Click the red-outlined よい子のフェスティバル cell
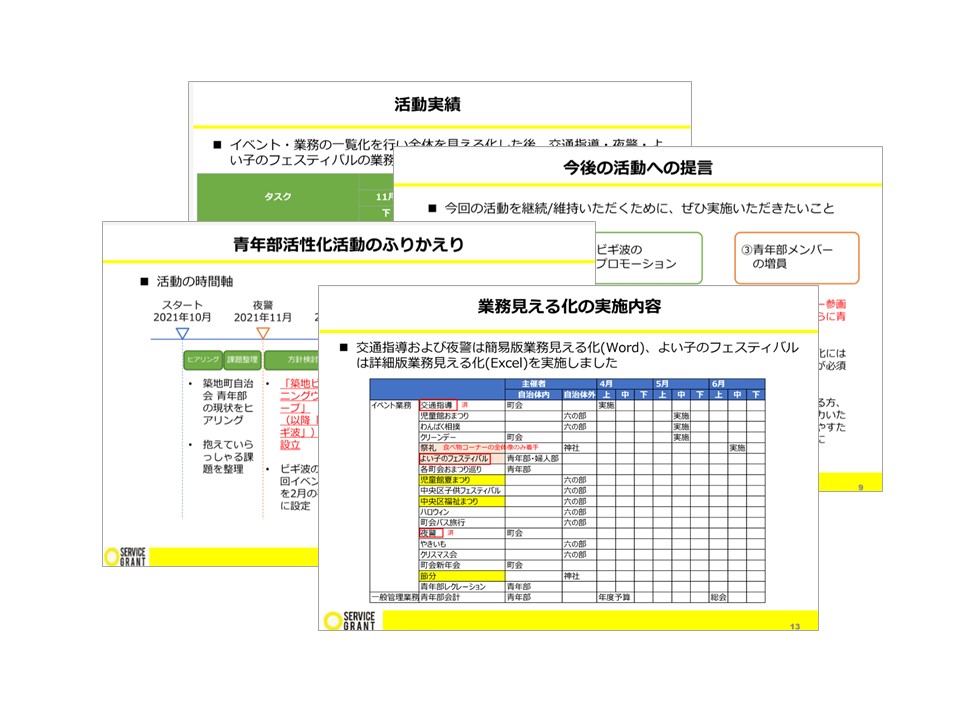Image resolution: width=960 pixels, height=720 pixels. 455,459
